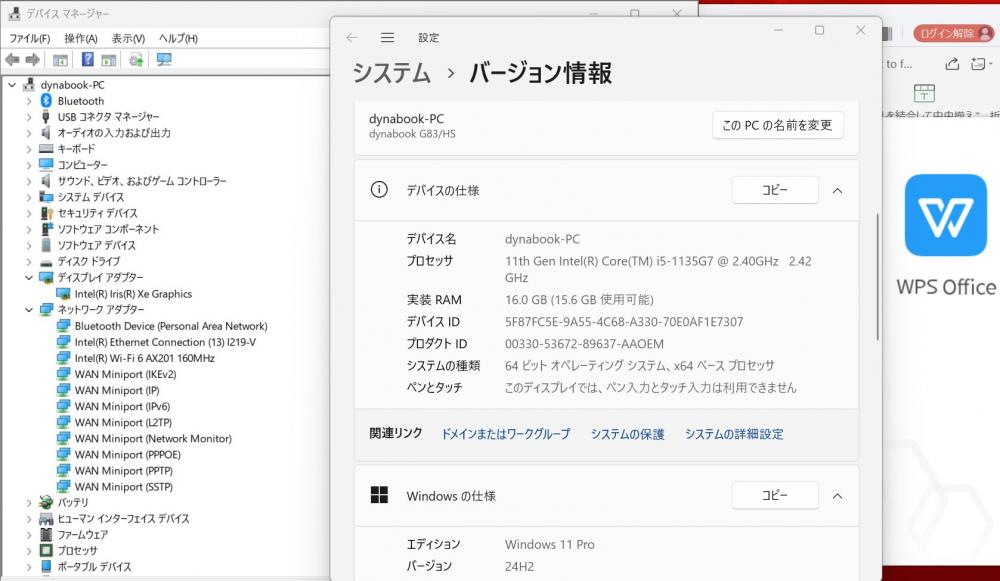
Task: Expand the Bluetooth node arrow
Action: 29,101
